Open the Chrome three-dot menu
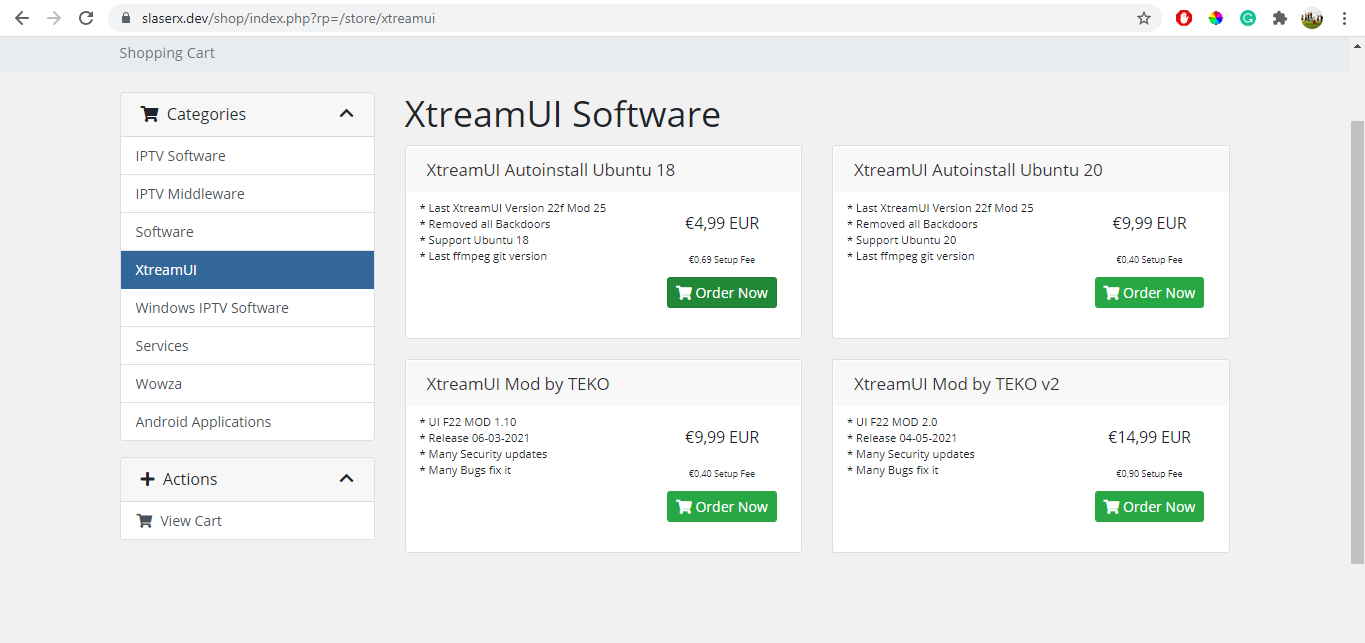Viewport: 1365px width, 643px height. tap(1343, 18)
